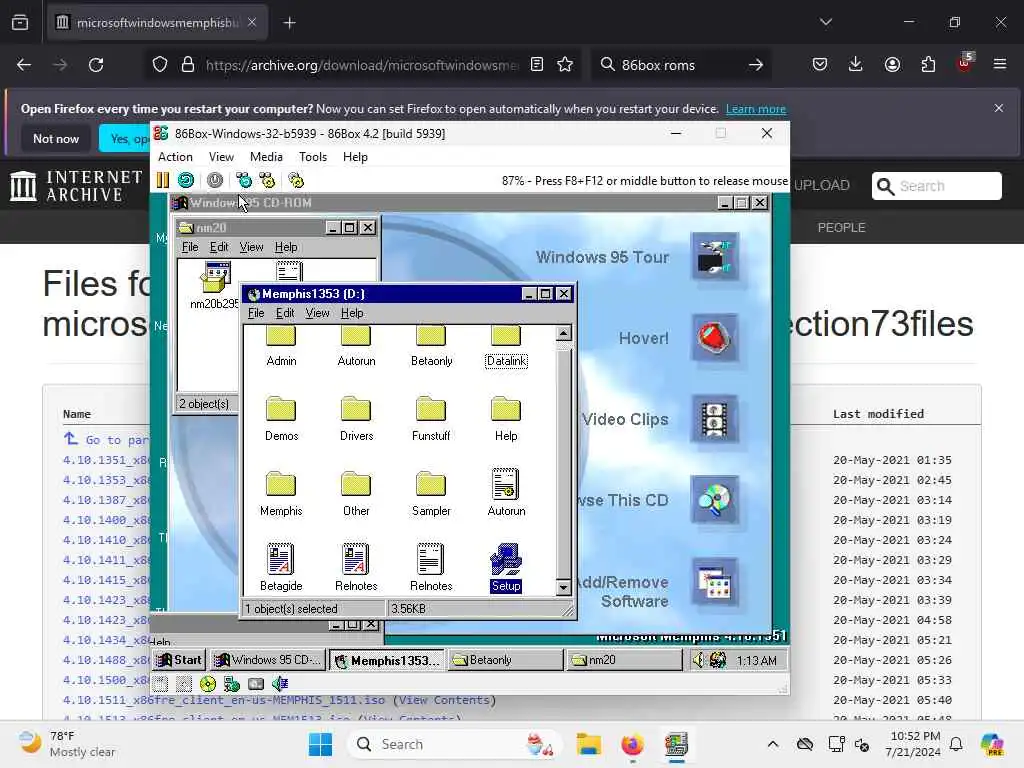Image resolution: width=1024 pixels, height=768 pixels.
Task: Open the 86Box Action menu
Action: (175, 157)
